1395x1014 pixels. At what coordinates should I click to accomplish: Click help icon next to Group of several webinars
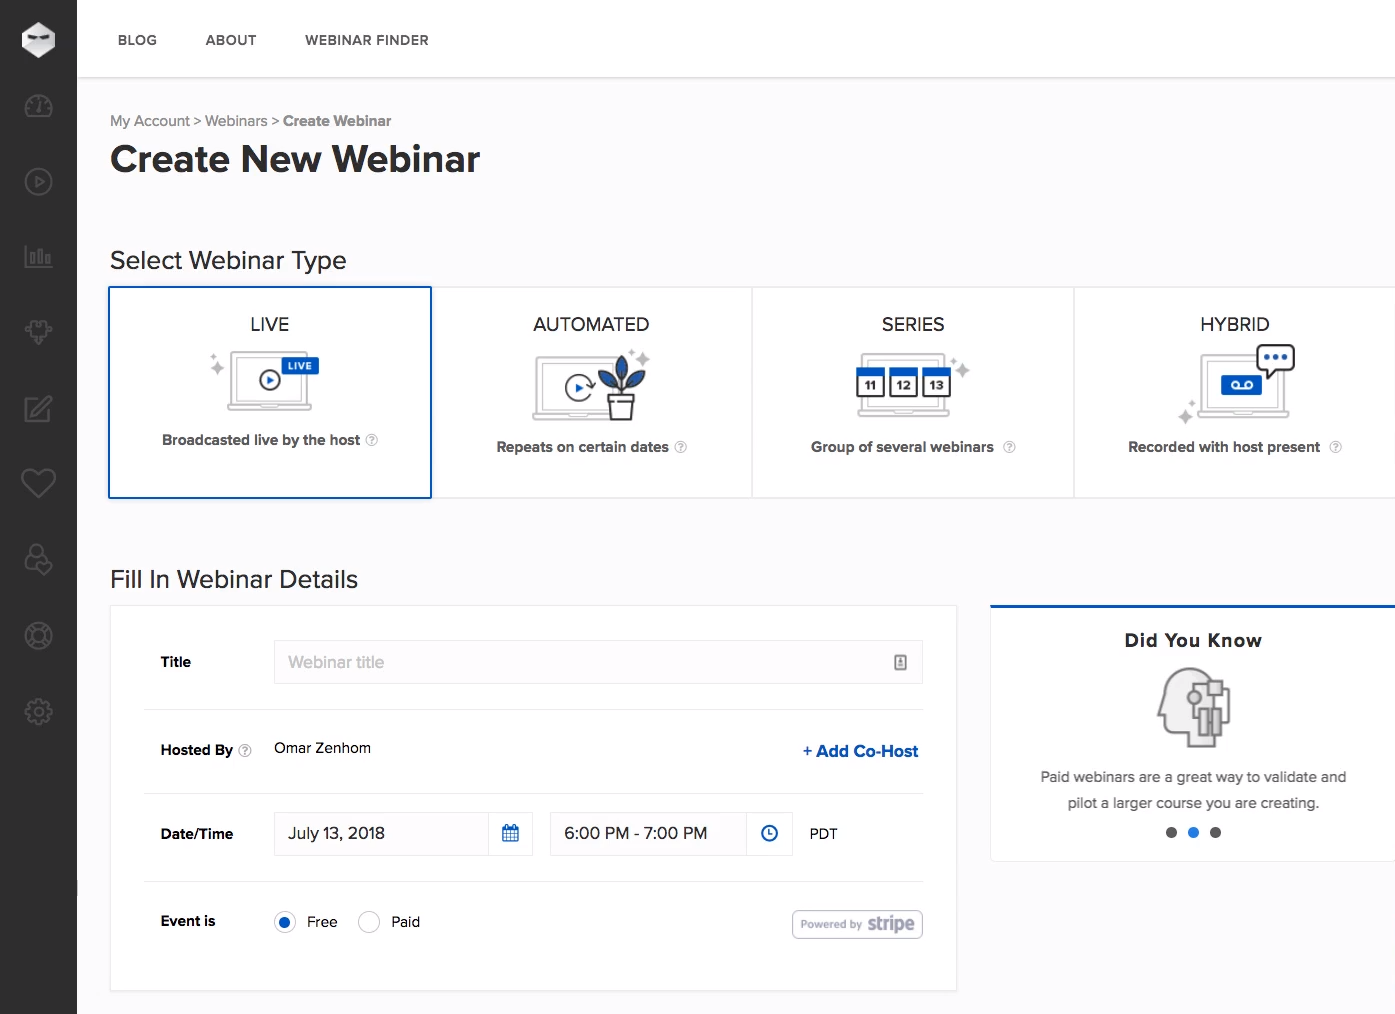click(1009, 447)
